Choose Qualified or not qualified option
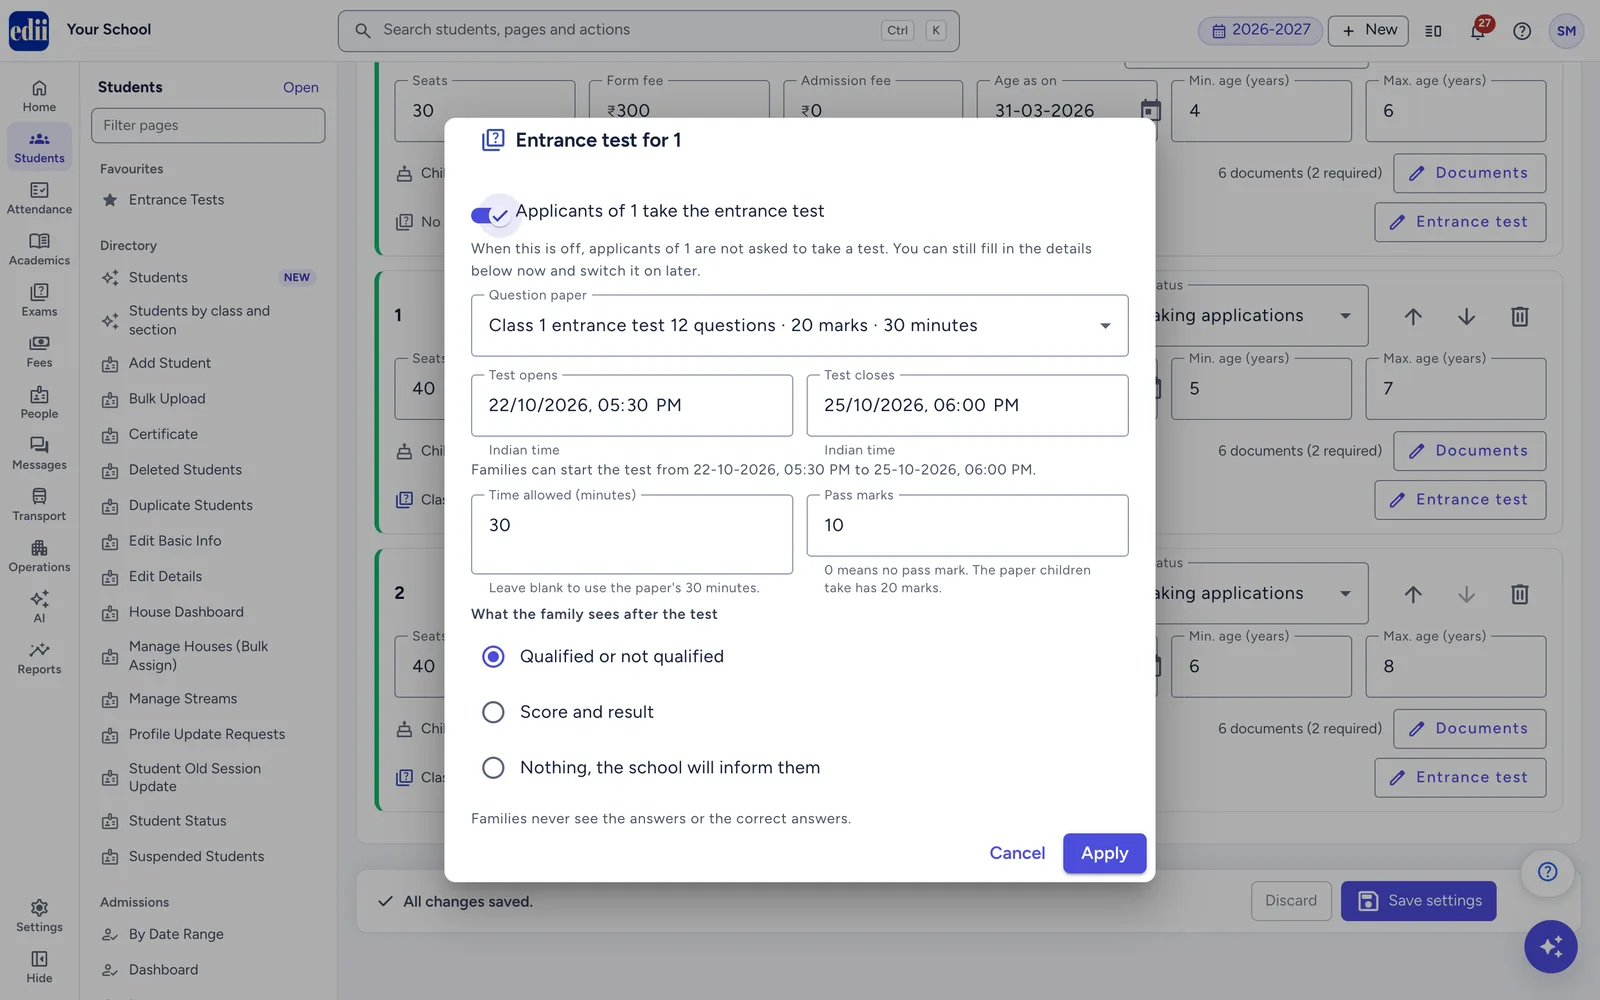 click(493, 656)
